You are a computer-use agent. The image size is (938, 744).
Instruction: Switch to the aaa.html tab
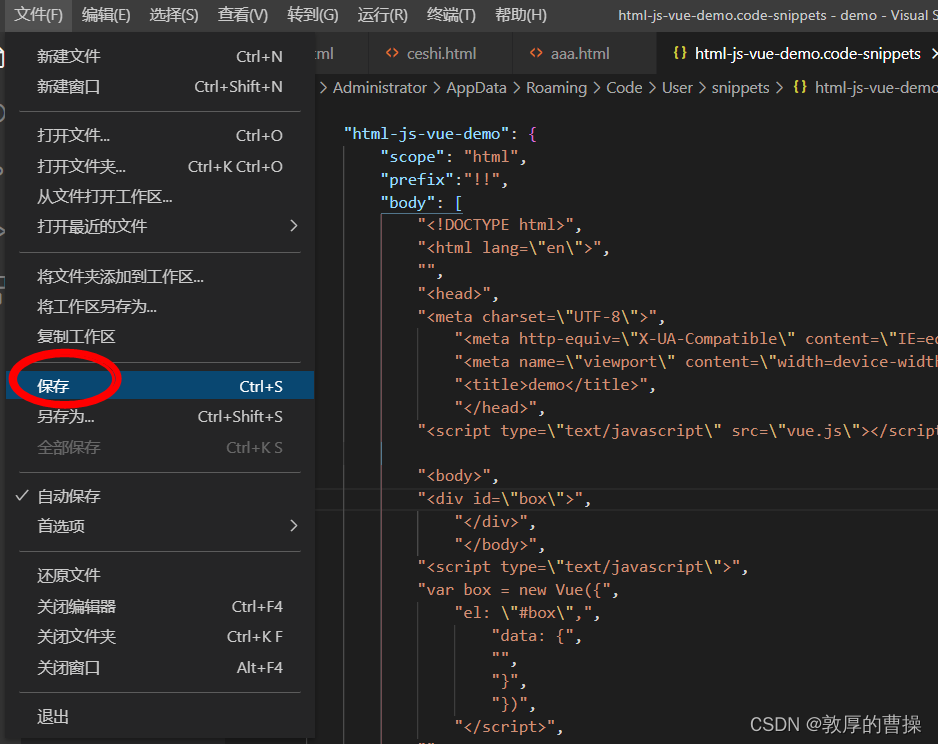click(x=584, y=54)
